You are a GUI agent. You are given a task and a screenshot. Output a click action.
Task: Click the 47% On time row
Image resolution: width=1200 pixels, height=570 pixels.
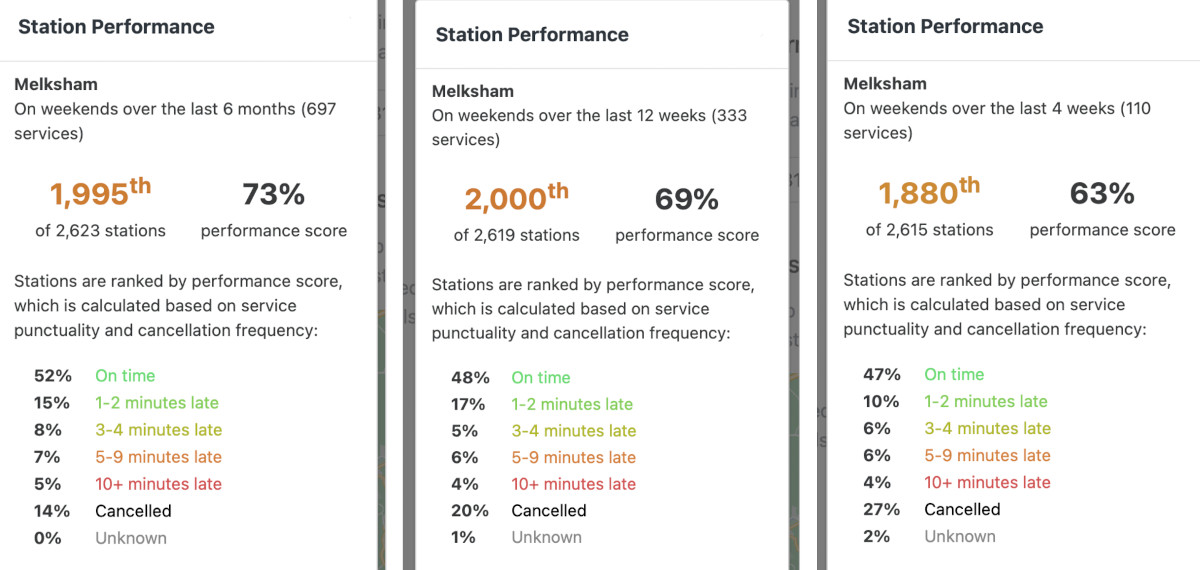coord(954,375)
